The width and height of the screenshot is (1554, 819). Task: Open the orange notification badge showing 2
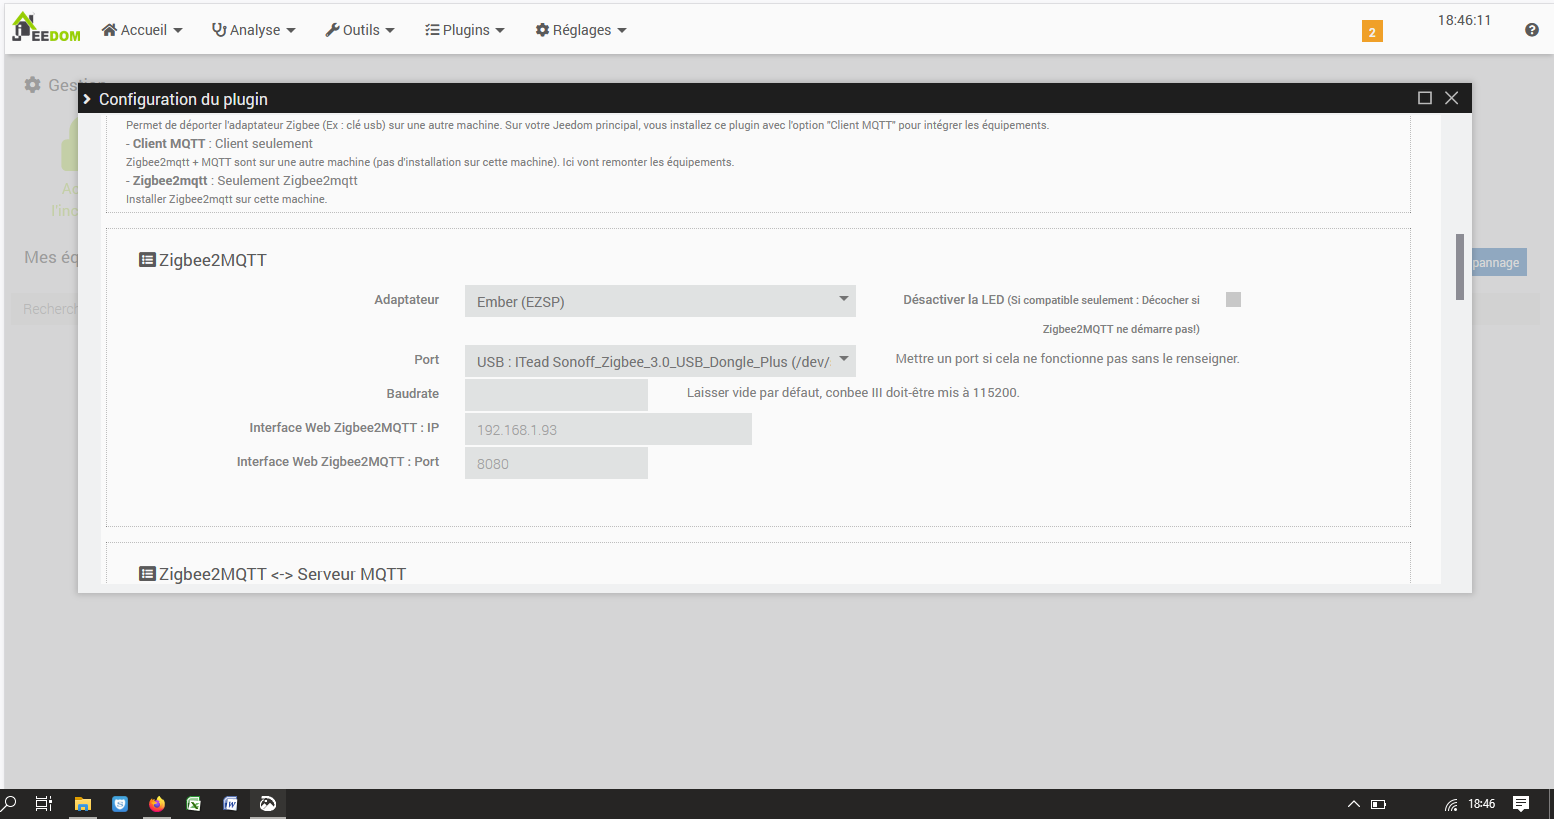pos(1372,32)
